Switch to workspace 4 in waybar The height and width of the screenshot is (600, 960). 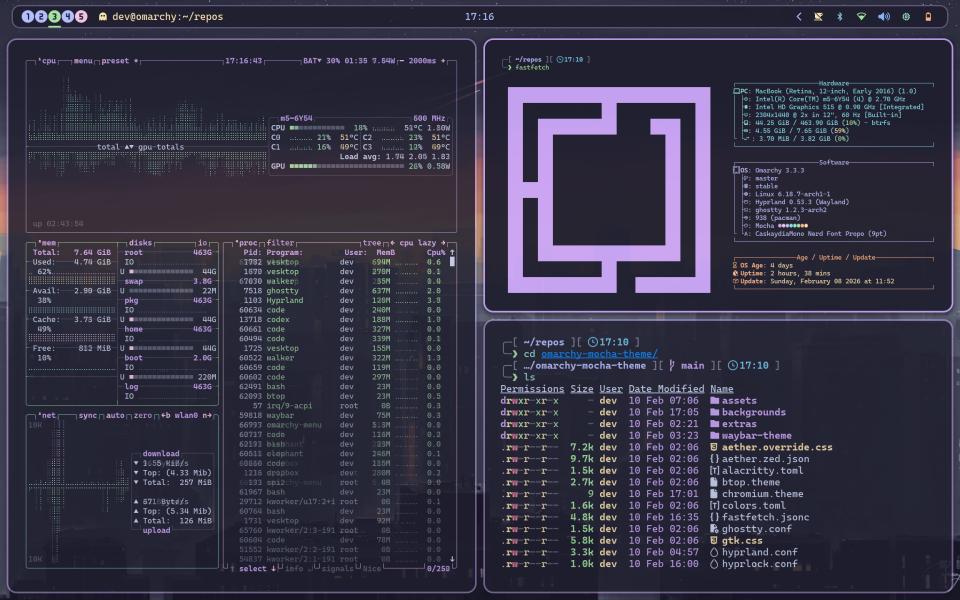tap(67, 17)
